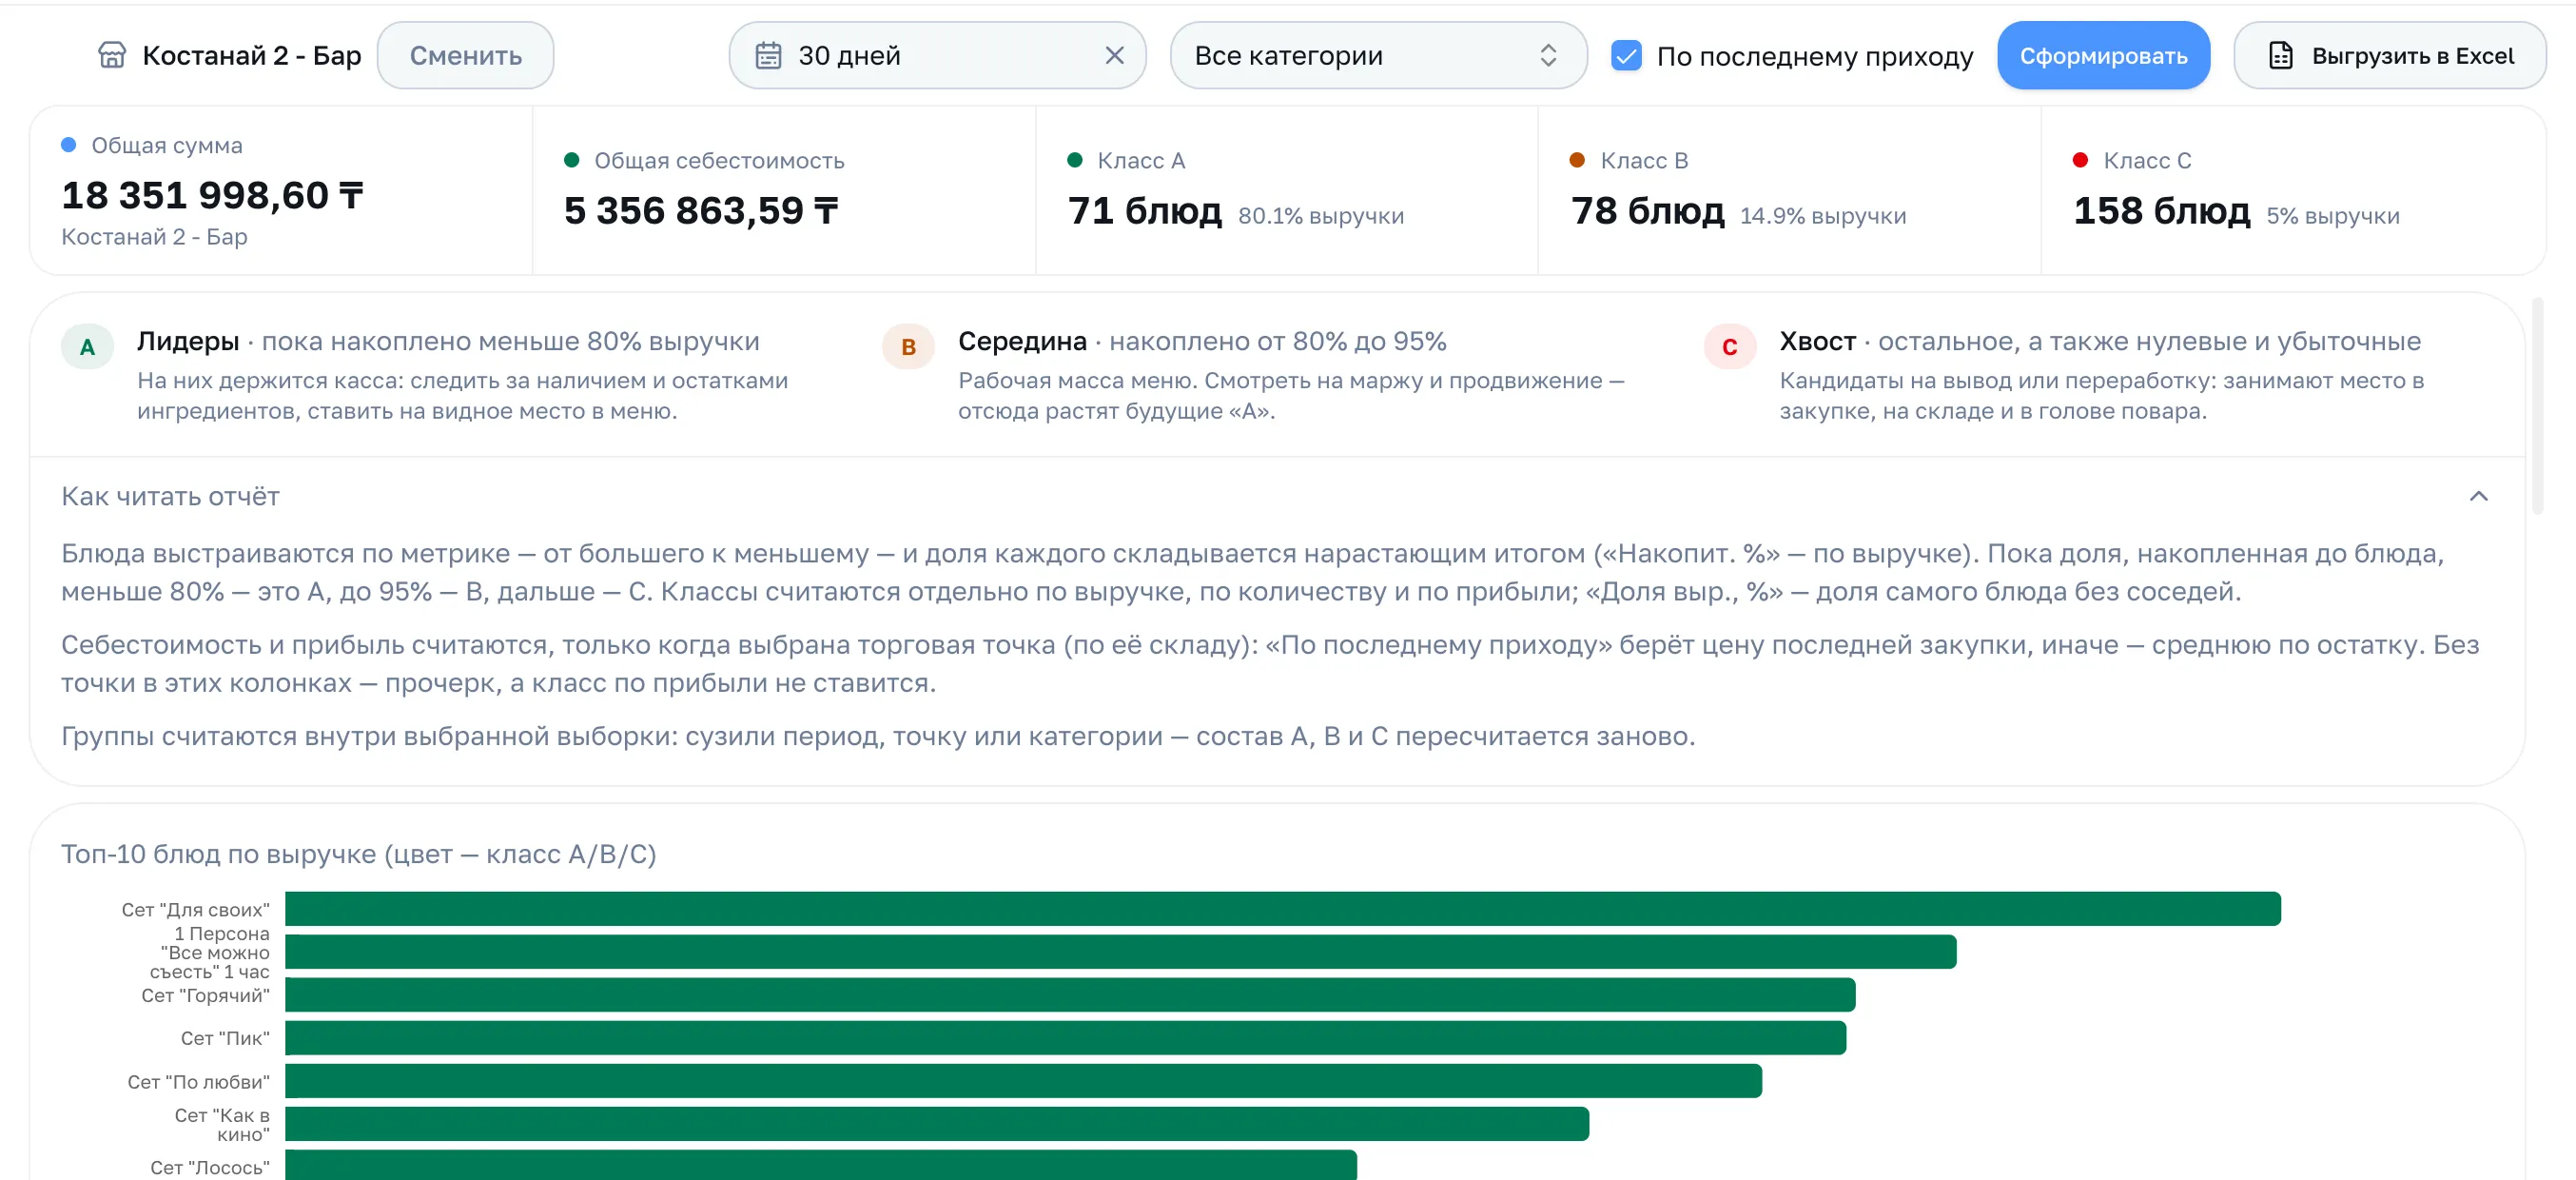Click the Общая сумма value 18 351 998,60 ₸
Image resolution: width=2576 pixels, height=1180 pixels.
pyautogui.click(x=212, y=195)
